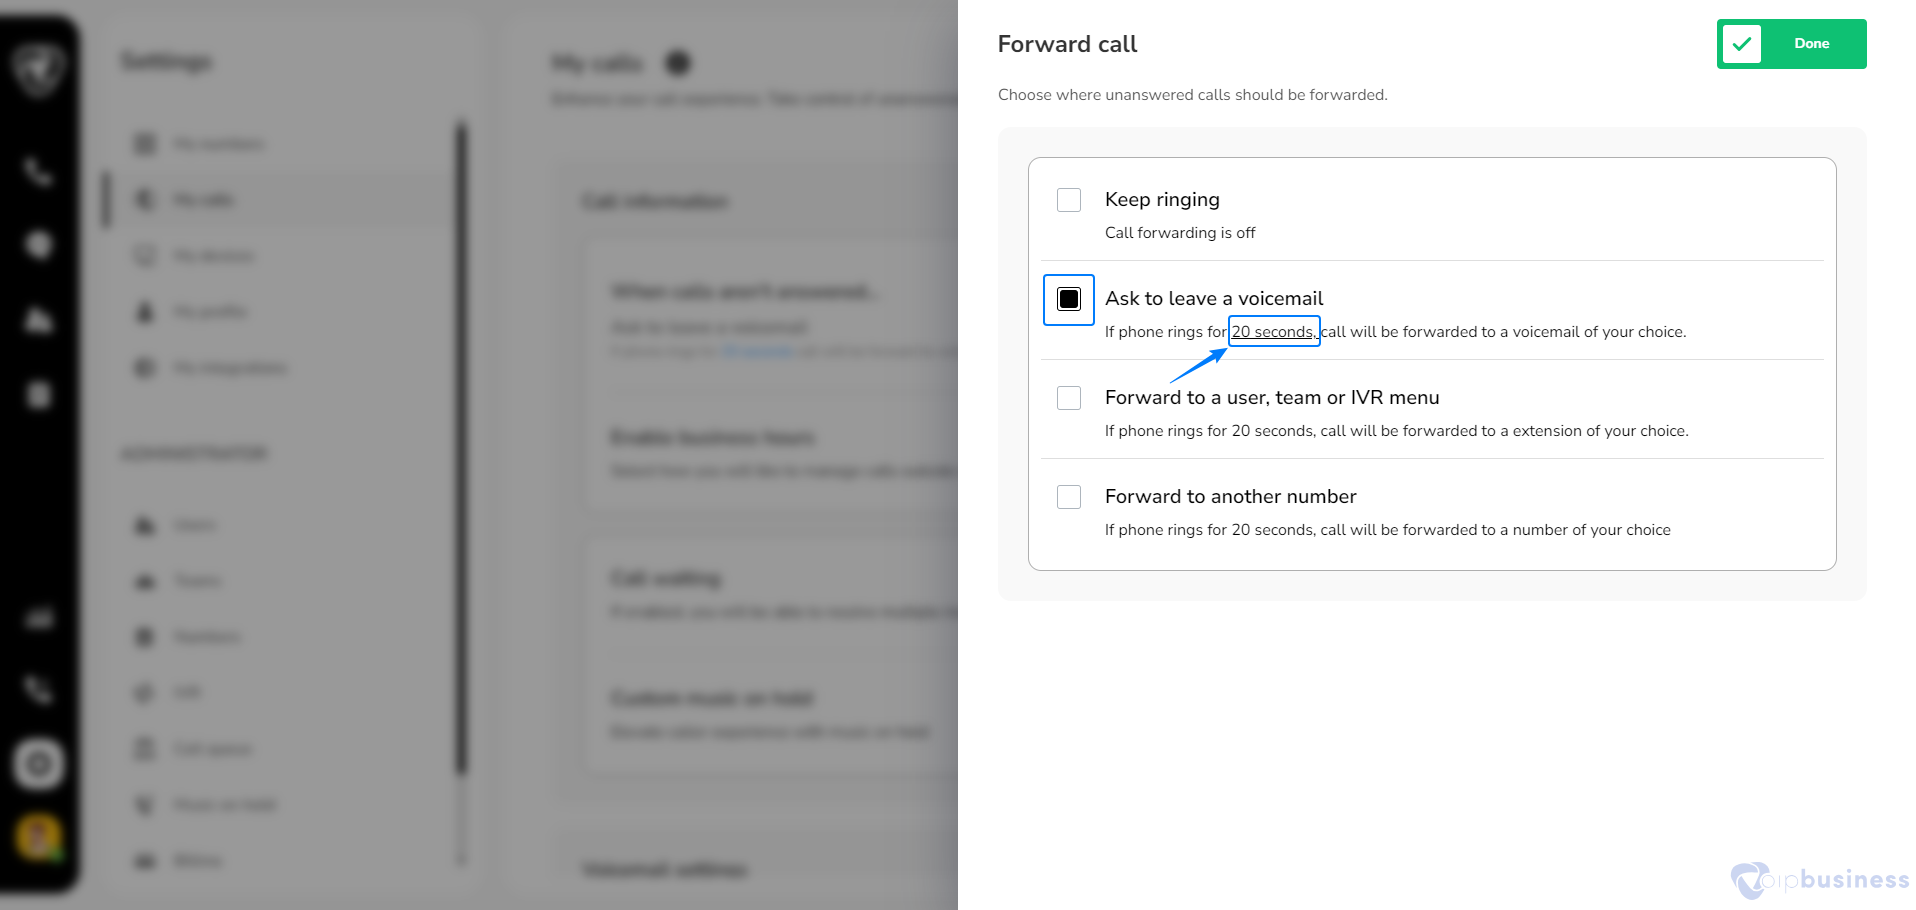Enable the Keep ringing checkbox

[1069, 200]
